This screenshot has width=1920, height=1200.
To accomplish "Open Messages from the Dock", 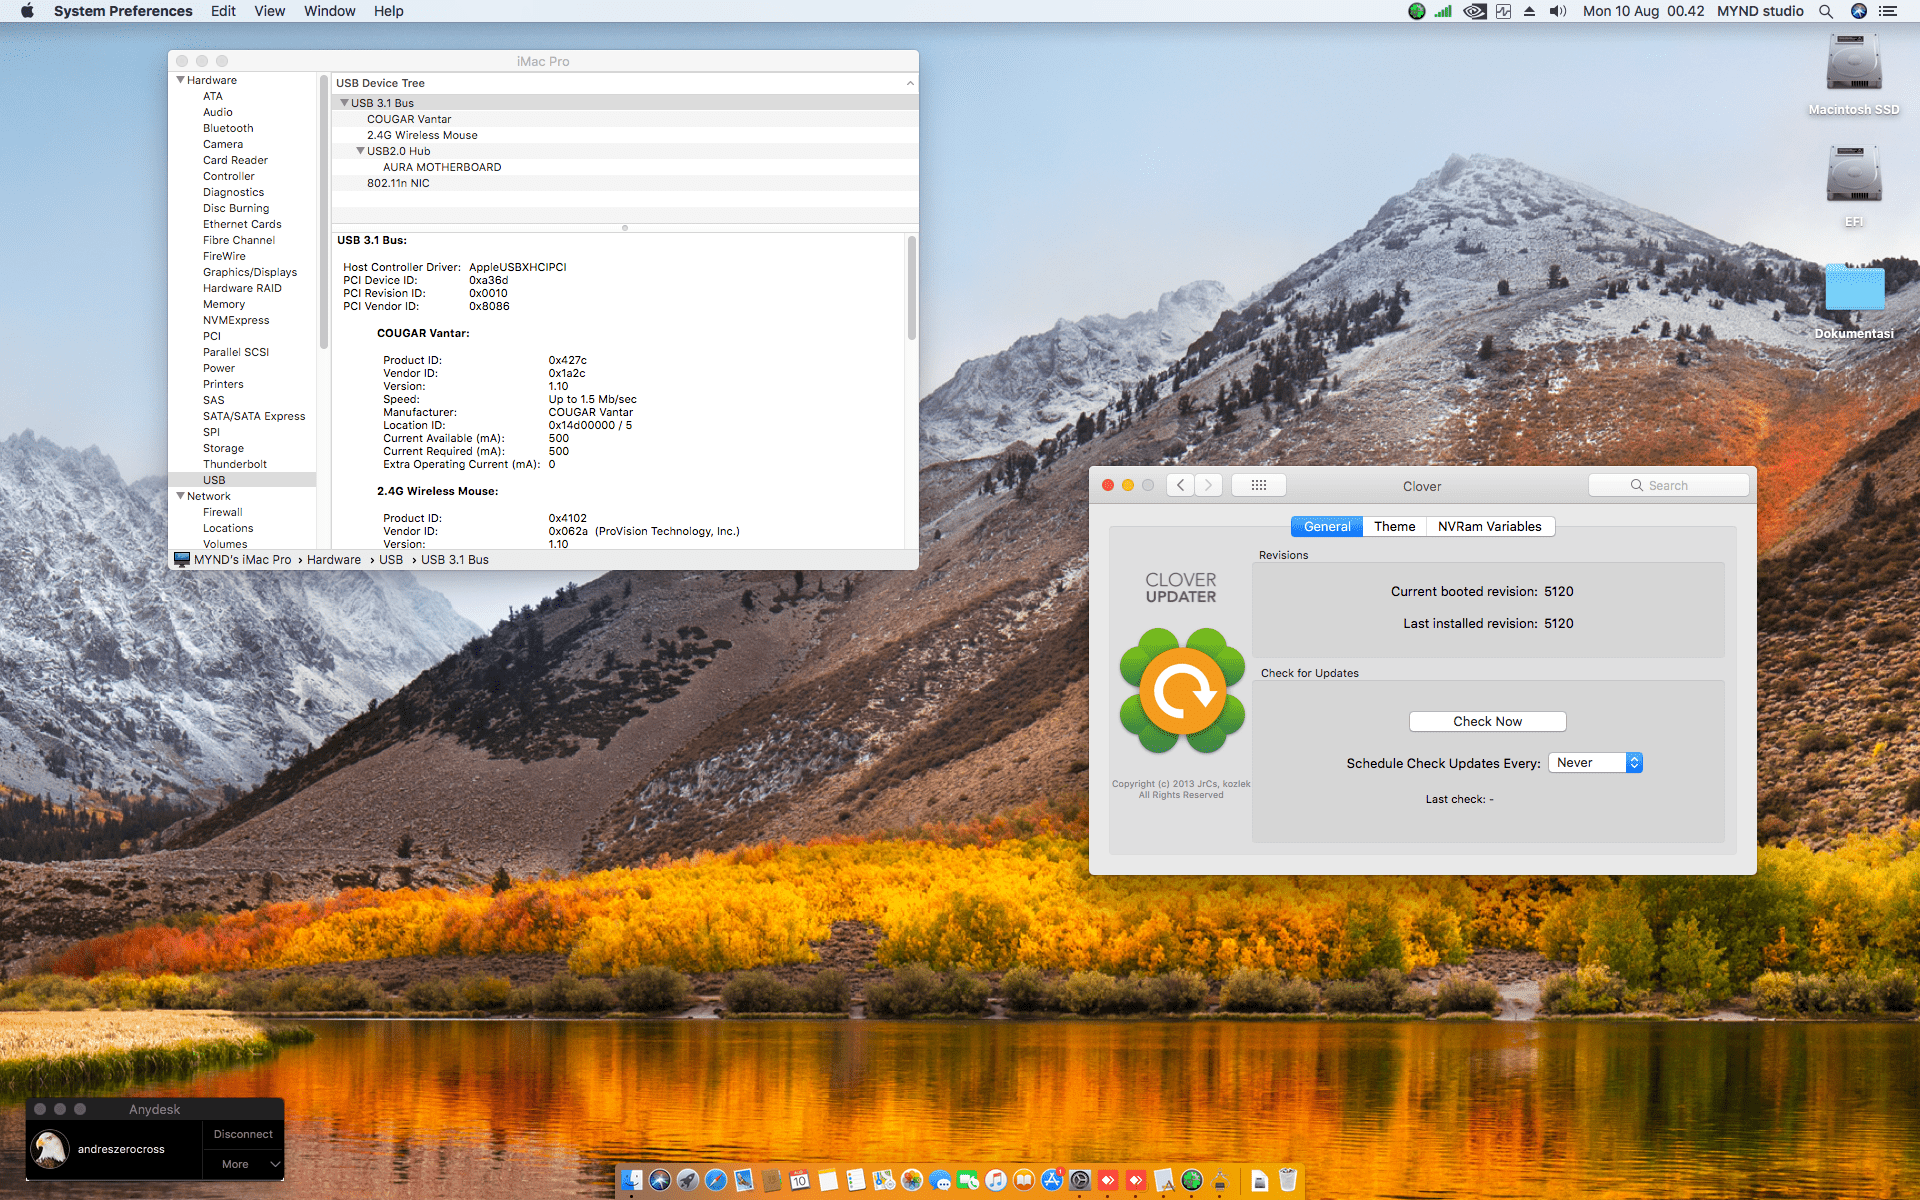I will click(x=940, y=1180).
